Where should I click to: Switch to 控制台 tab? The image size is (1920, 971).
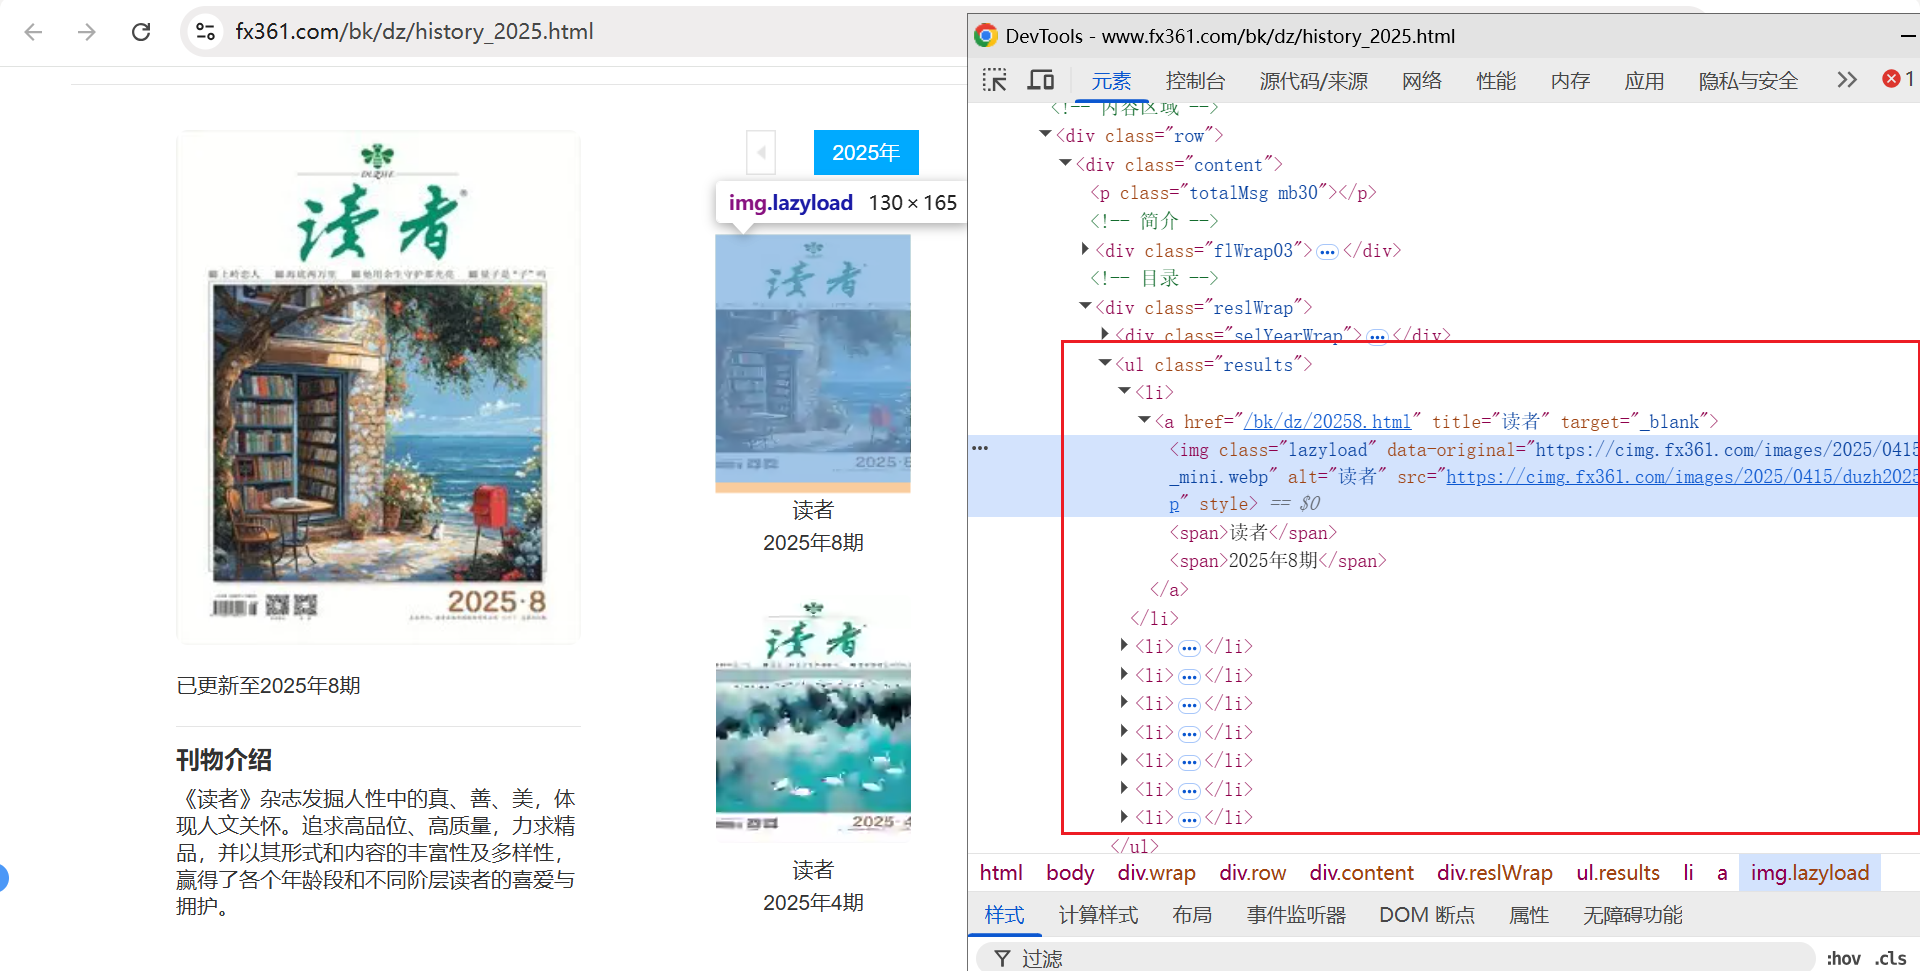pos(1195,81)
